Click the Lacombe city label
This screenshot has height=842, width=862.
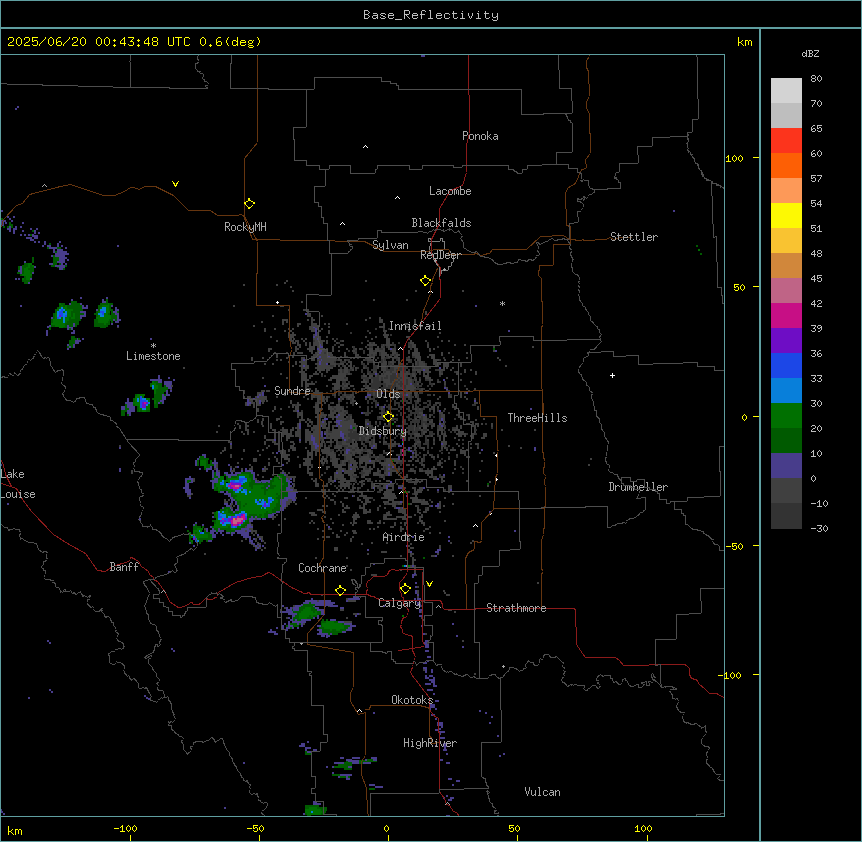tap(450, 191)
